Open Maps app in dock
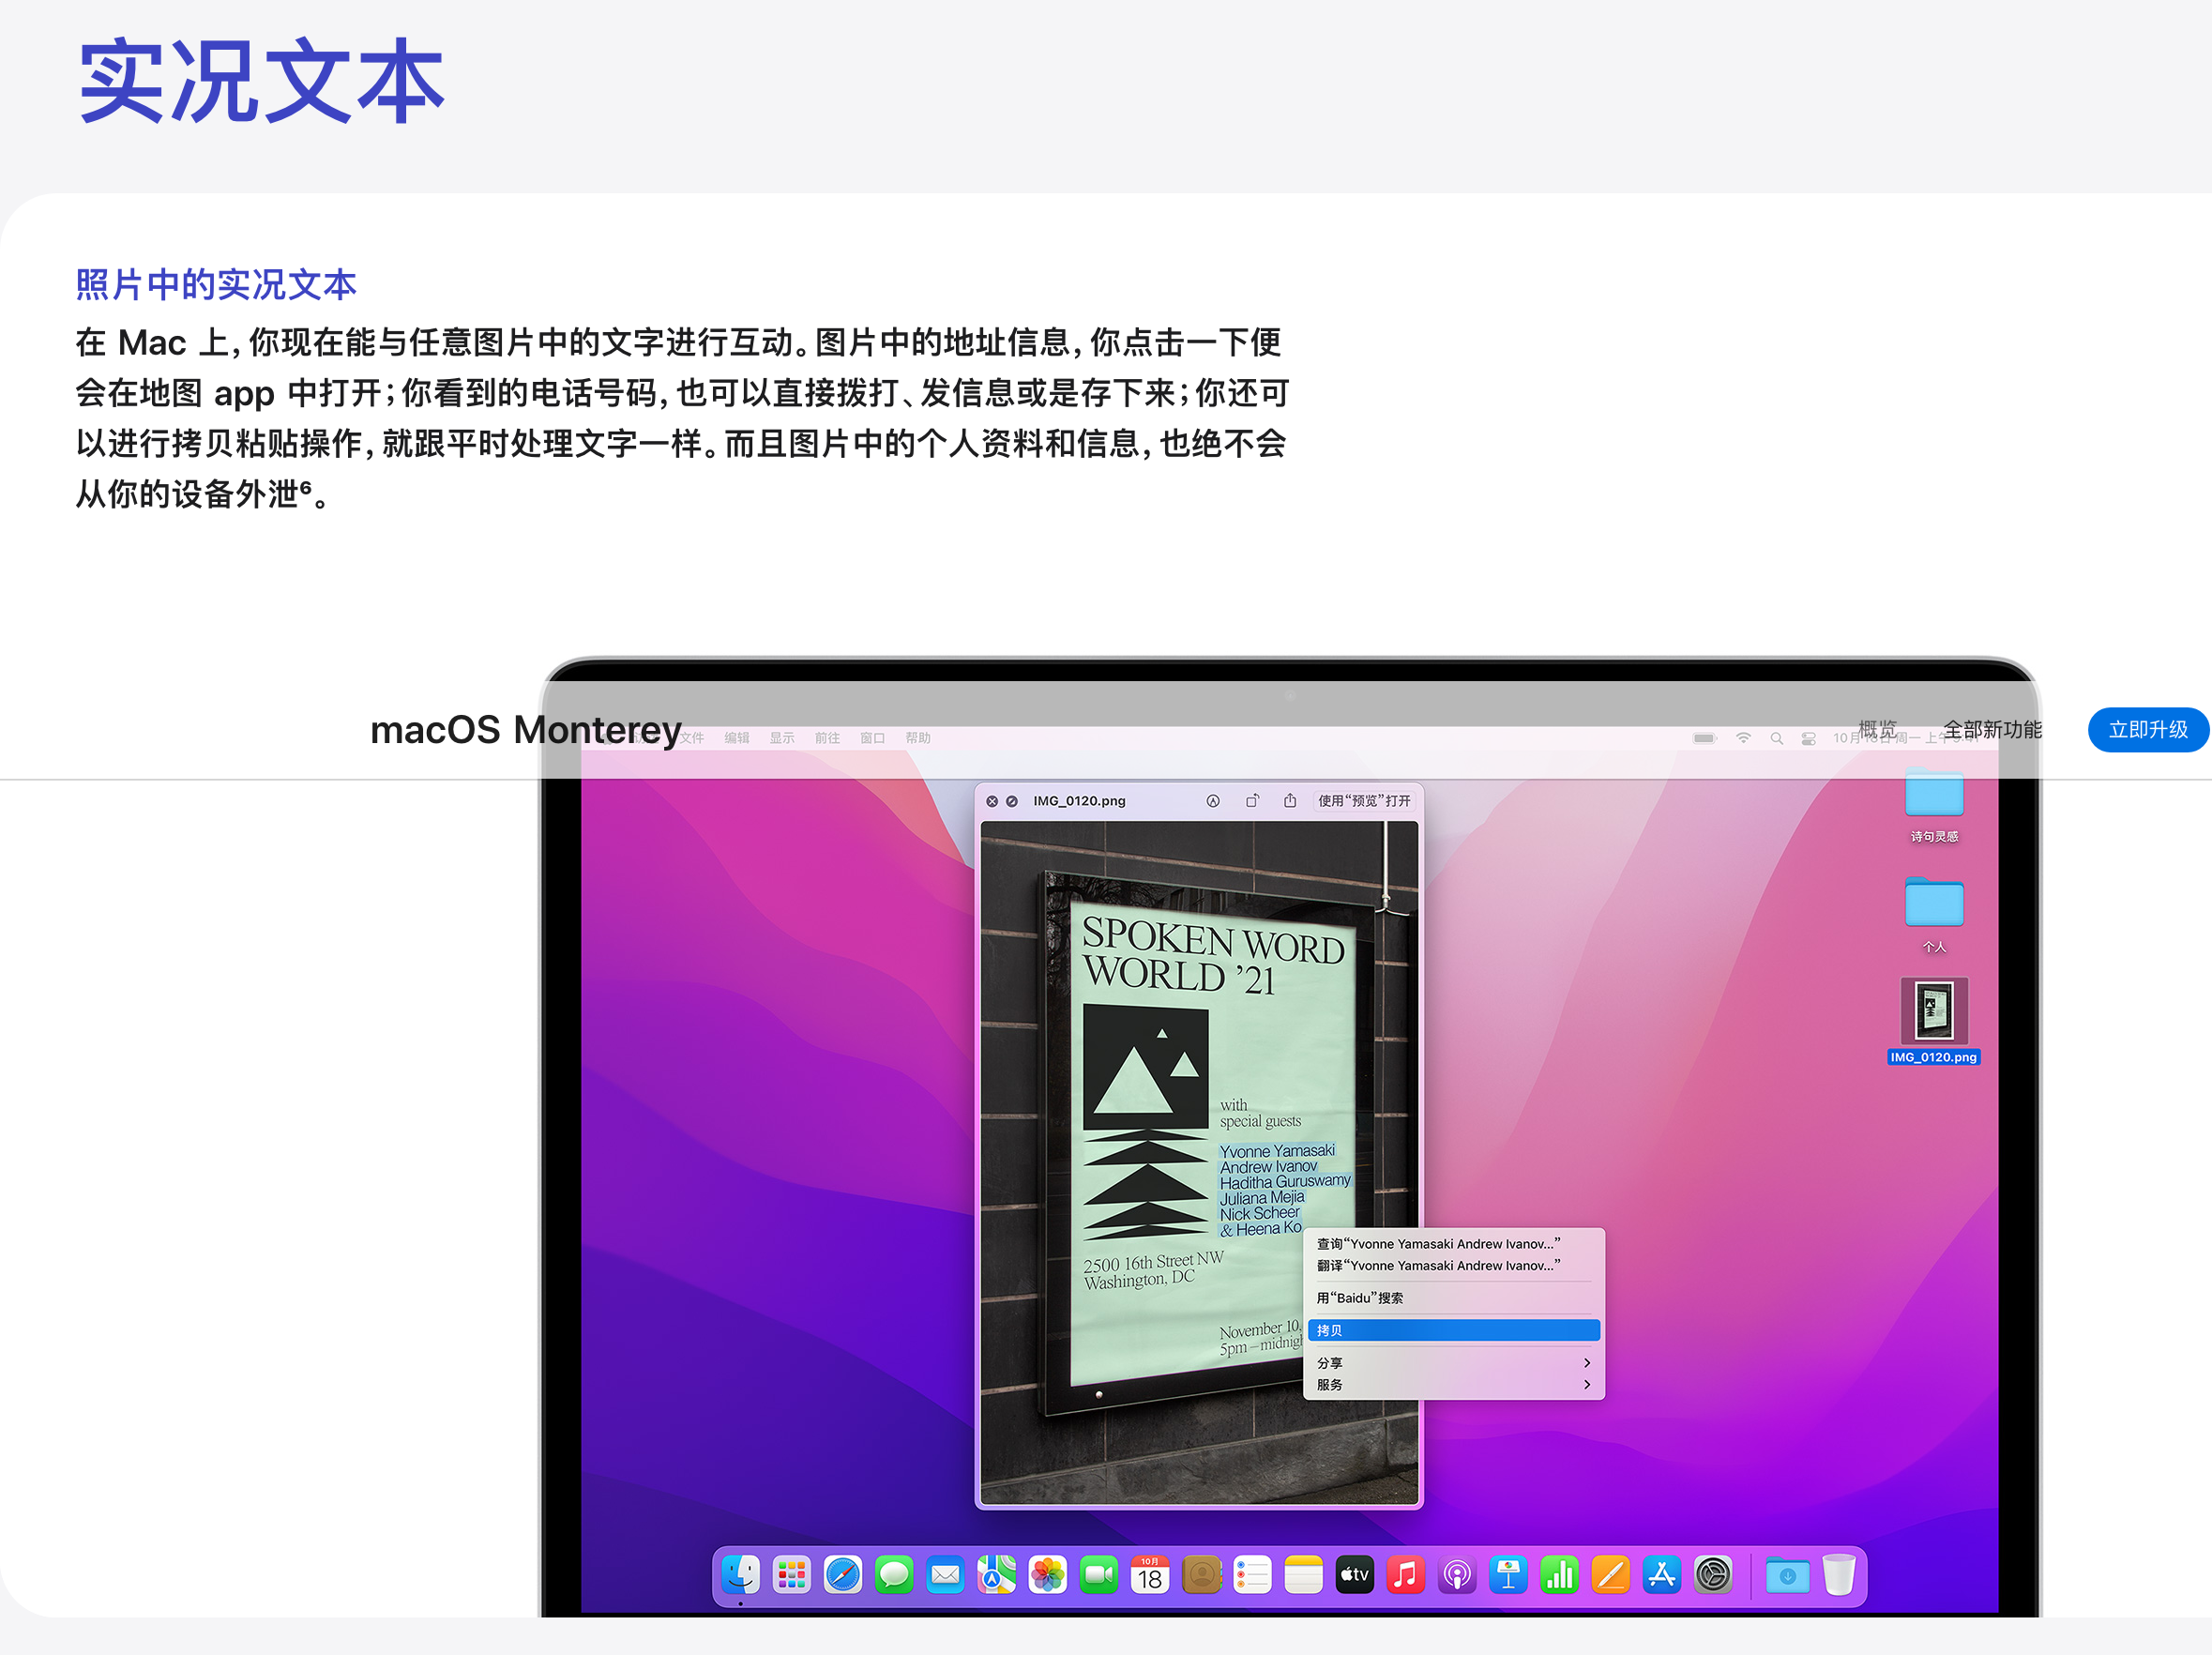Screen dimensions: 2212x1655 pyautogui.click(x=996, y=1576)
